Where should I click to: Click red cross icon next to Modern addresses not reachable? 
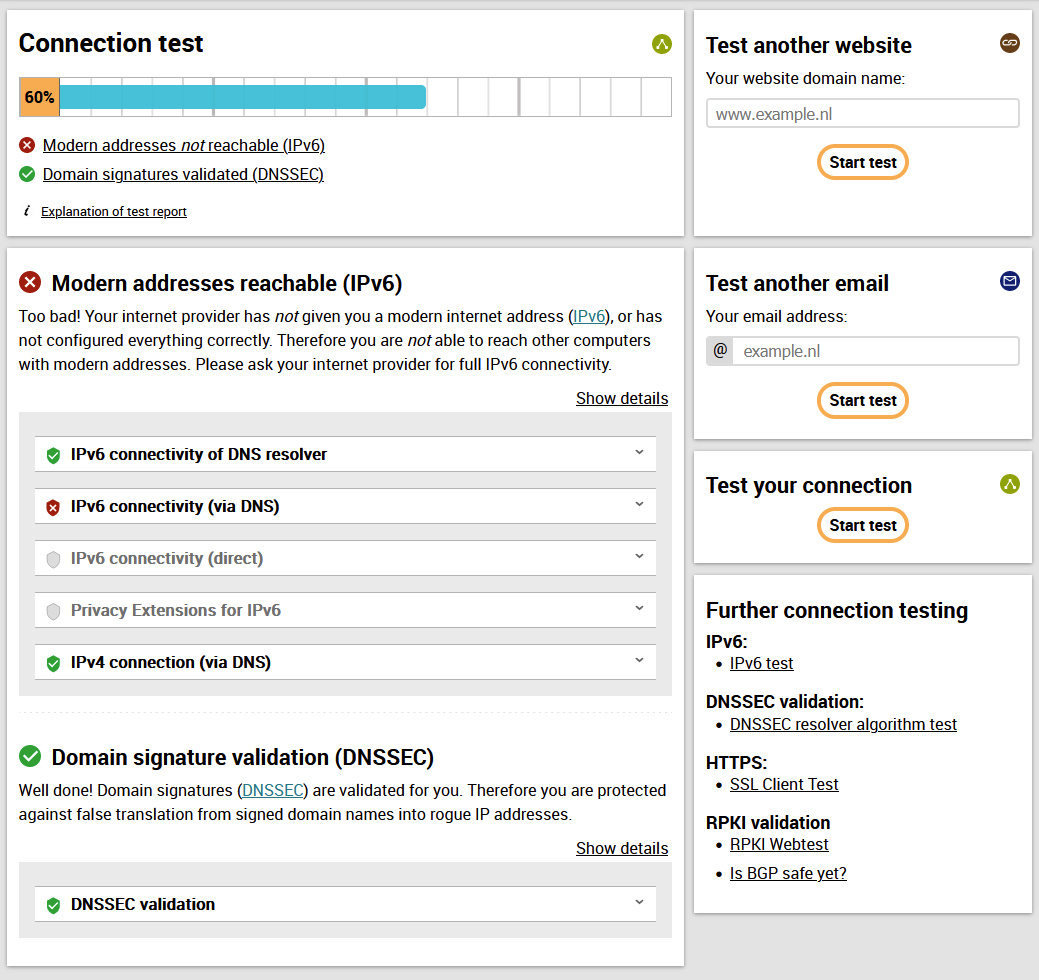(x=27, y=145)
